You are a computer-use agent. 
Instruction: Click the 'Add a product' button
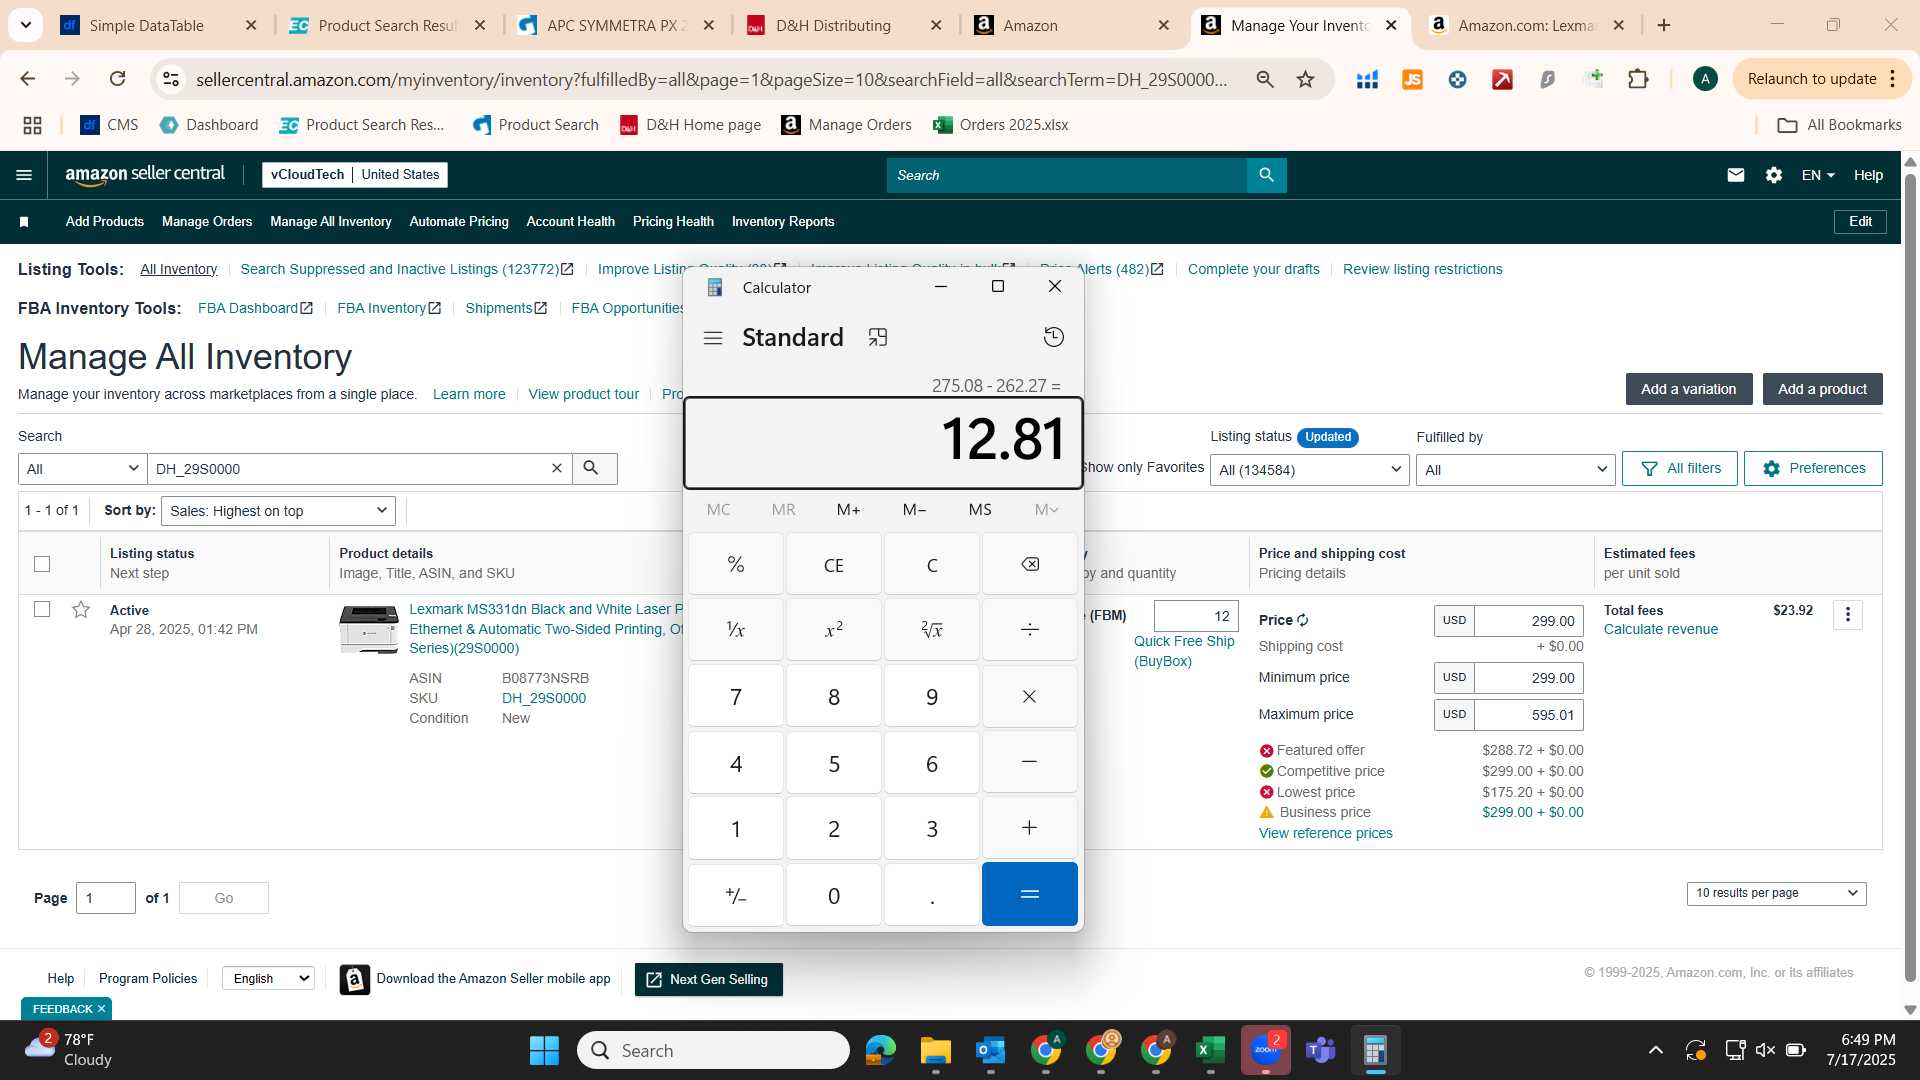pos(1822,389)
